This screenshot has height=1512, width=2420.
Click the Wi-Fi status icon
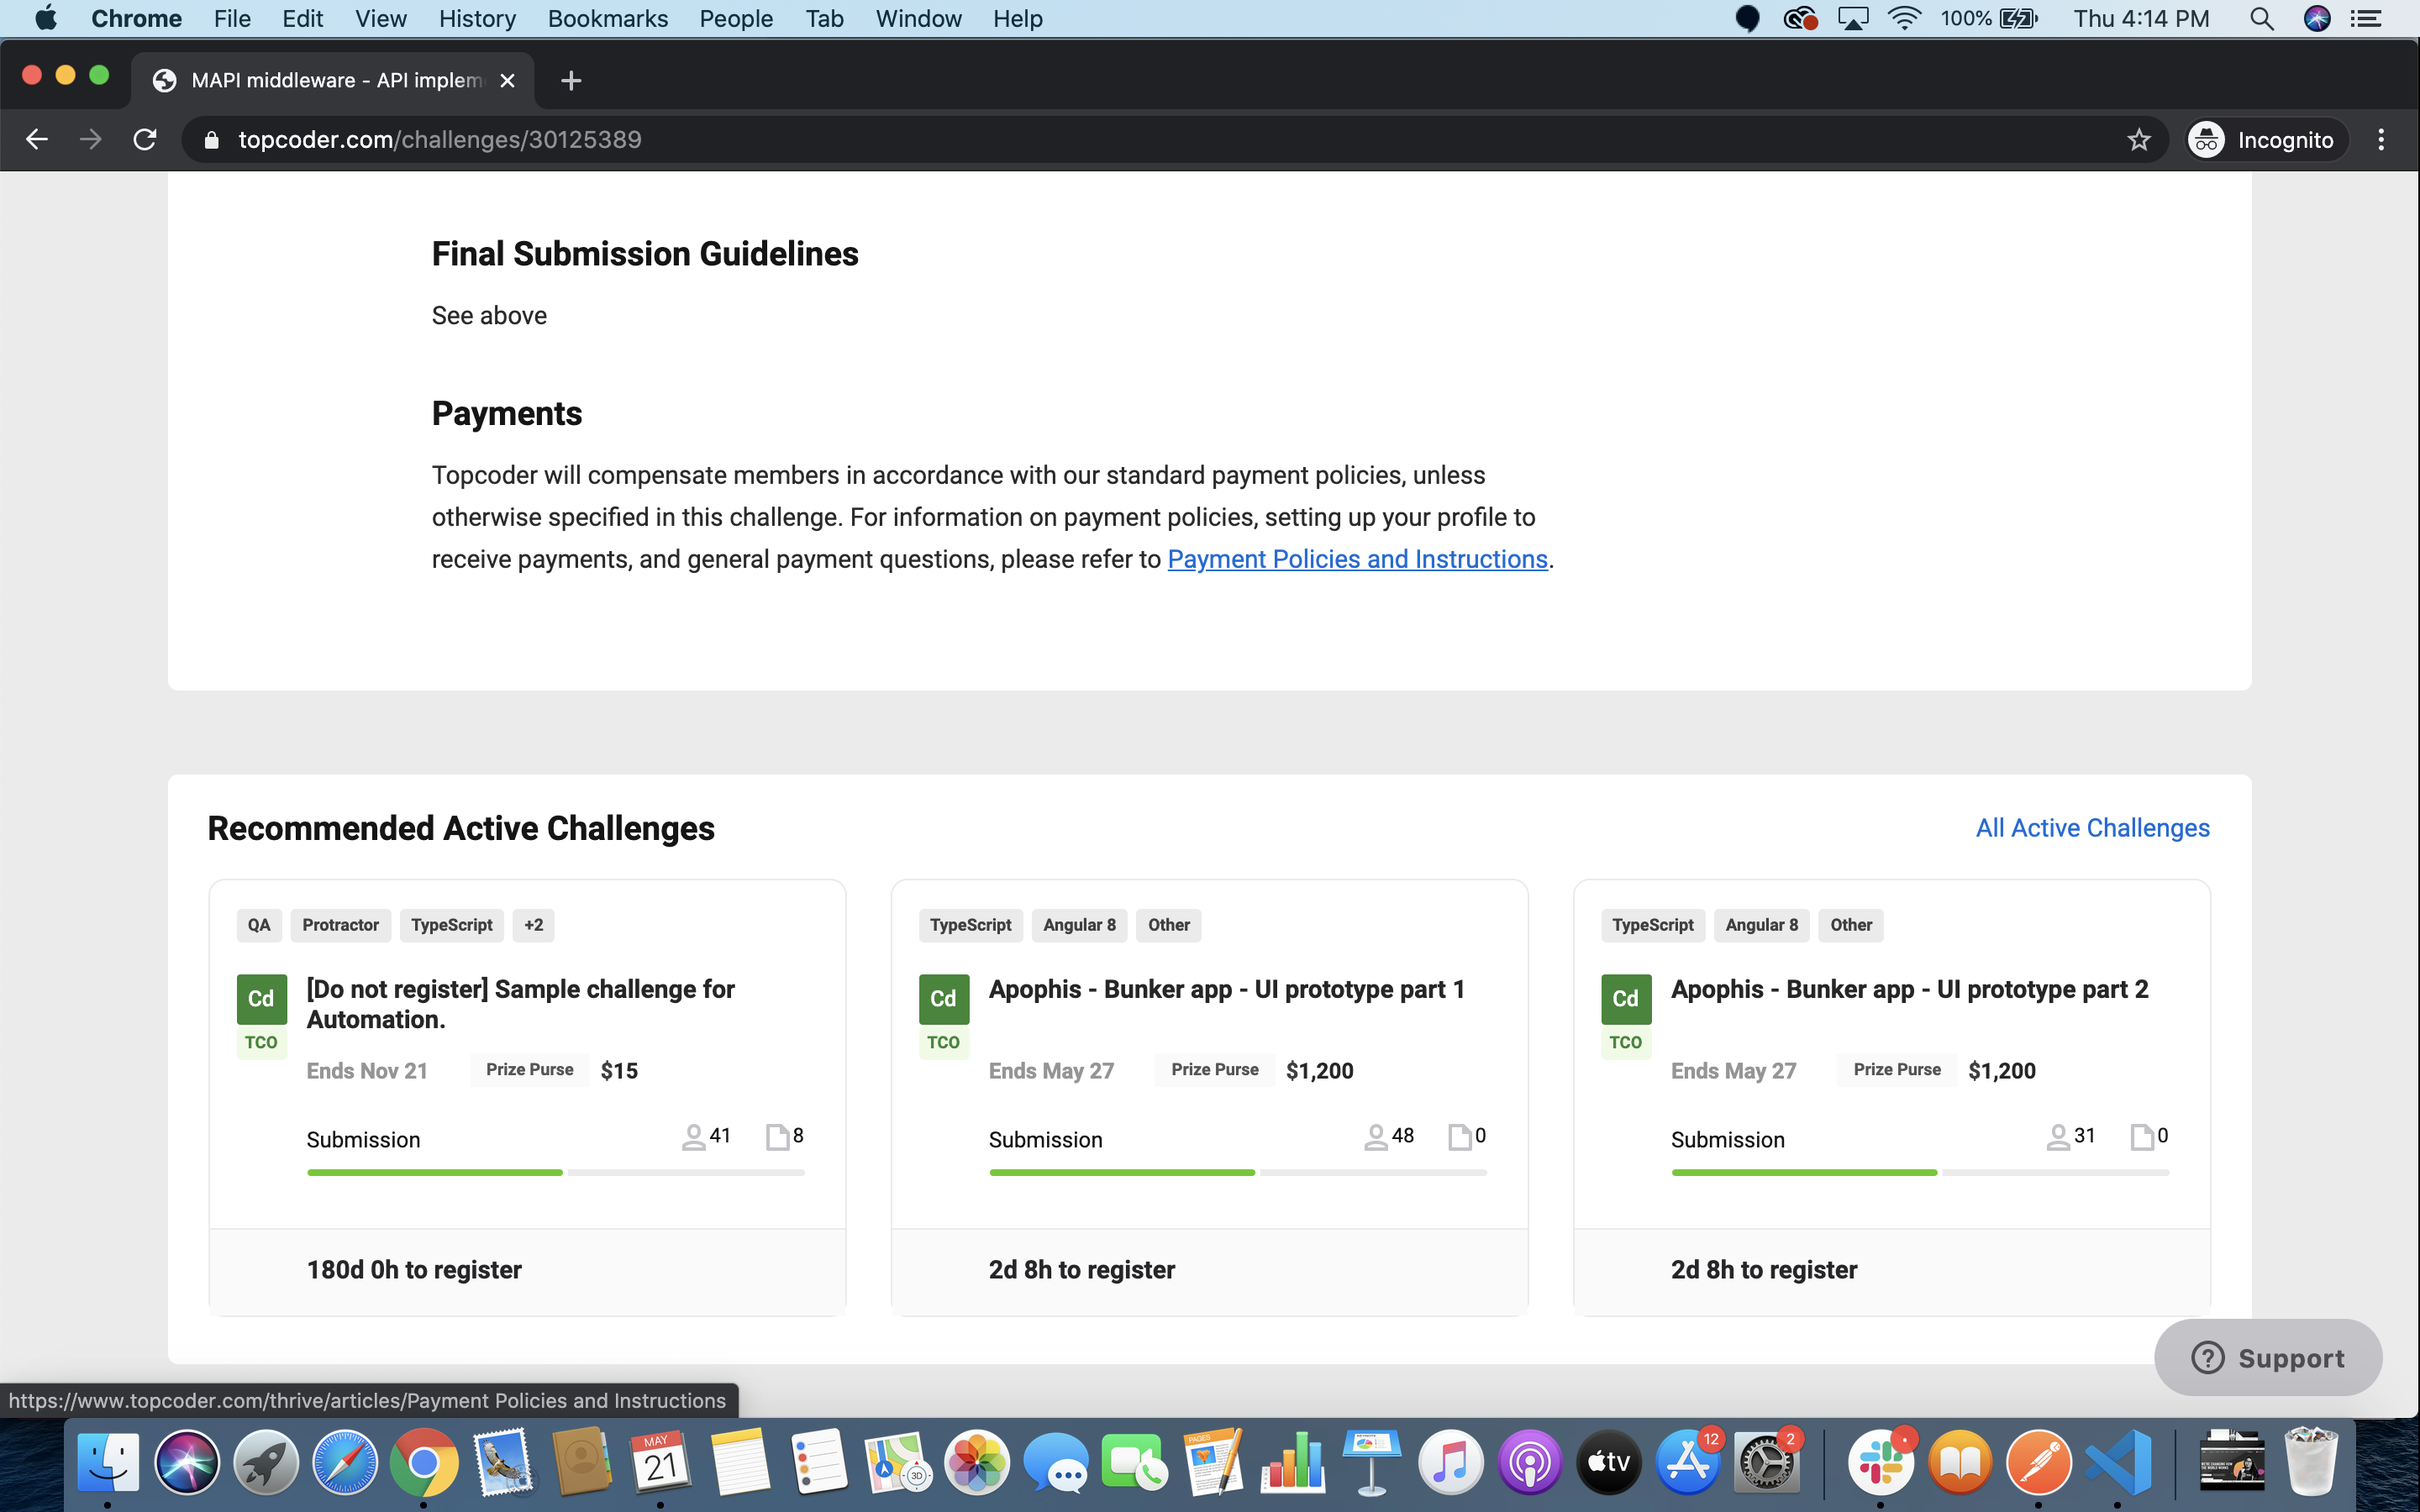[x=1904, y=19]
